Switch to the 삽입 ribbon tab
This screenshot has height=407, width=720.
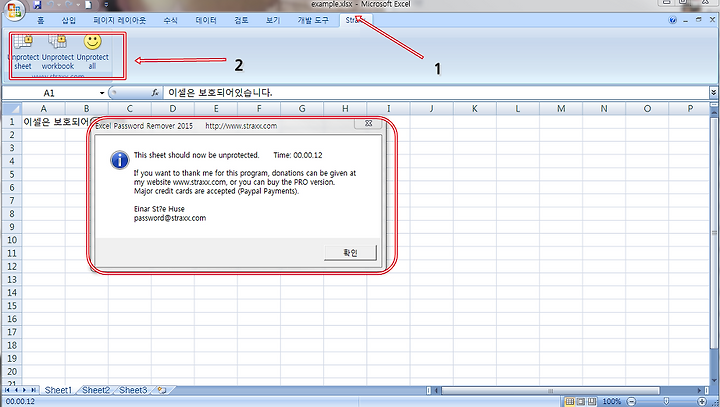(x=69, y=20)
